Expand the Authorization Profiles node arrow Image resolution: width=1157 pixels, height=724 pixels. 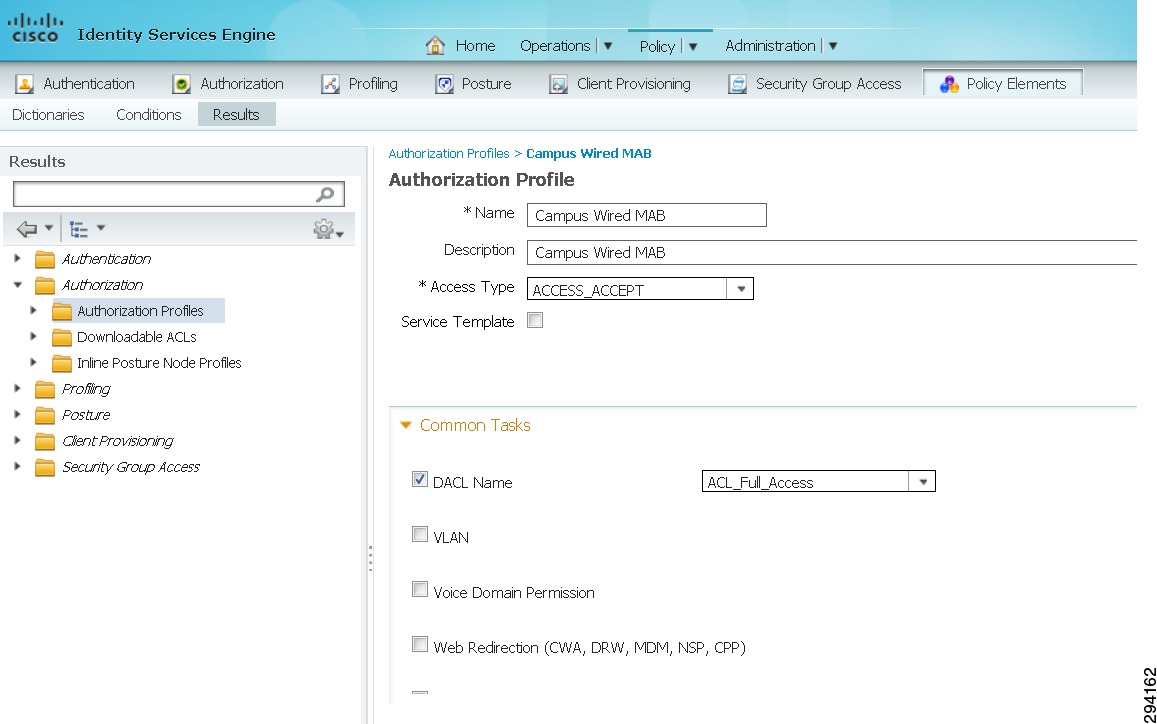click(x=33, y=310)
